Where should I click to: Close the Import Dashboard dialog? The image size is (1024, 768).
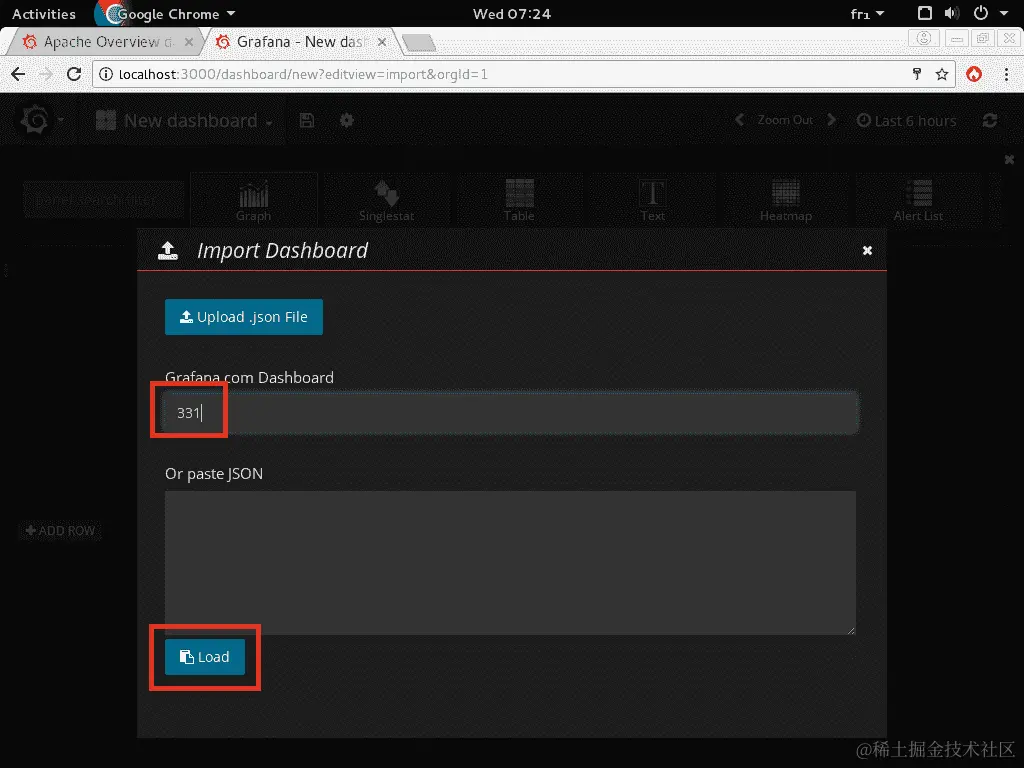pos(867,251)
